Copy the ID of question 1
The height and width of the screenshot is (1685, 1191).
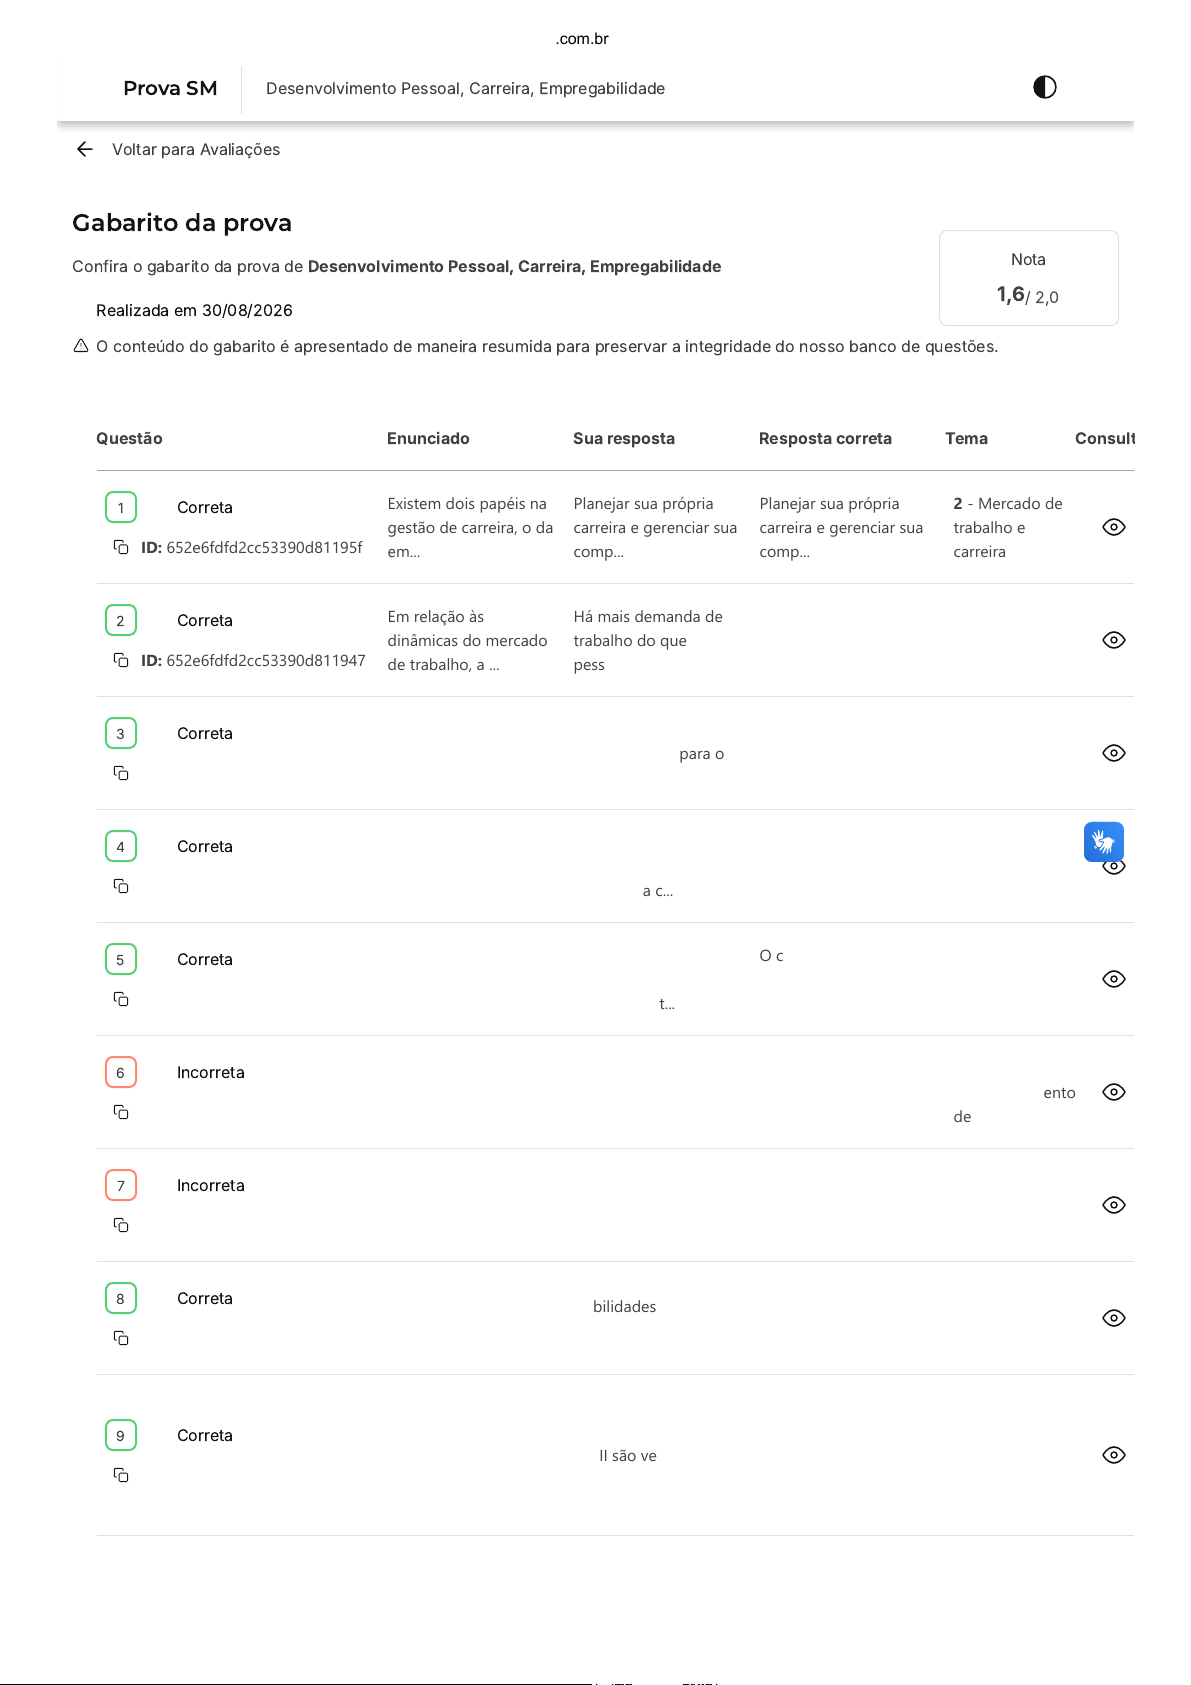click(121, 547)
